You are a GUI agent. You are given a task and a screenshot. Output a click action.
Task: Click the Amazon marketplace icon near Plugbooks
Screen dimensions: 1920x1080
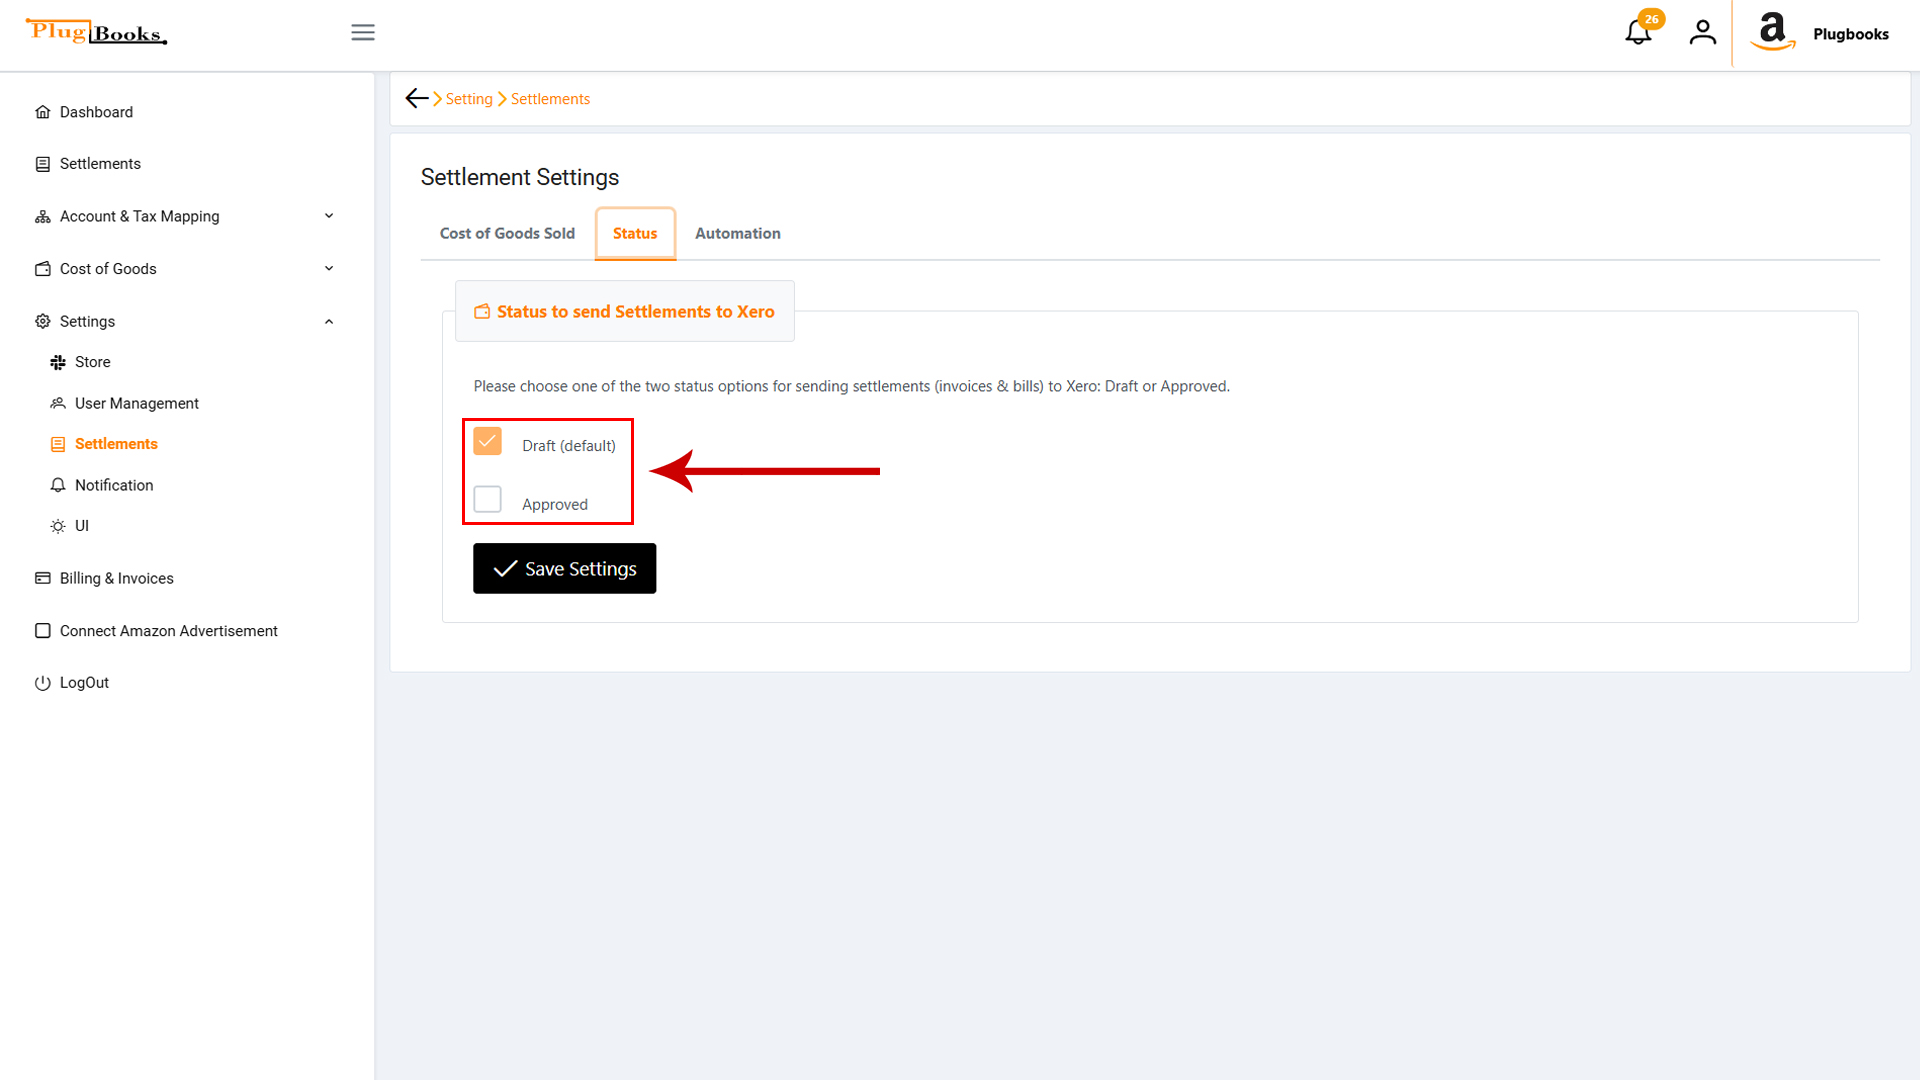click(x=1772, y=32)
